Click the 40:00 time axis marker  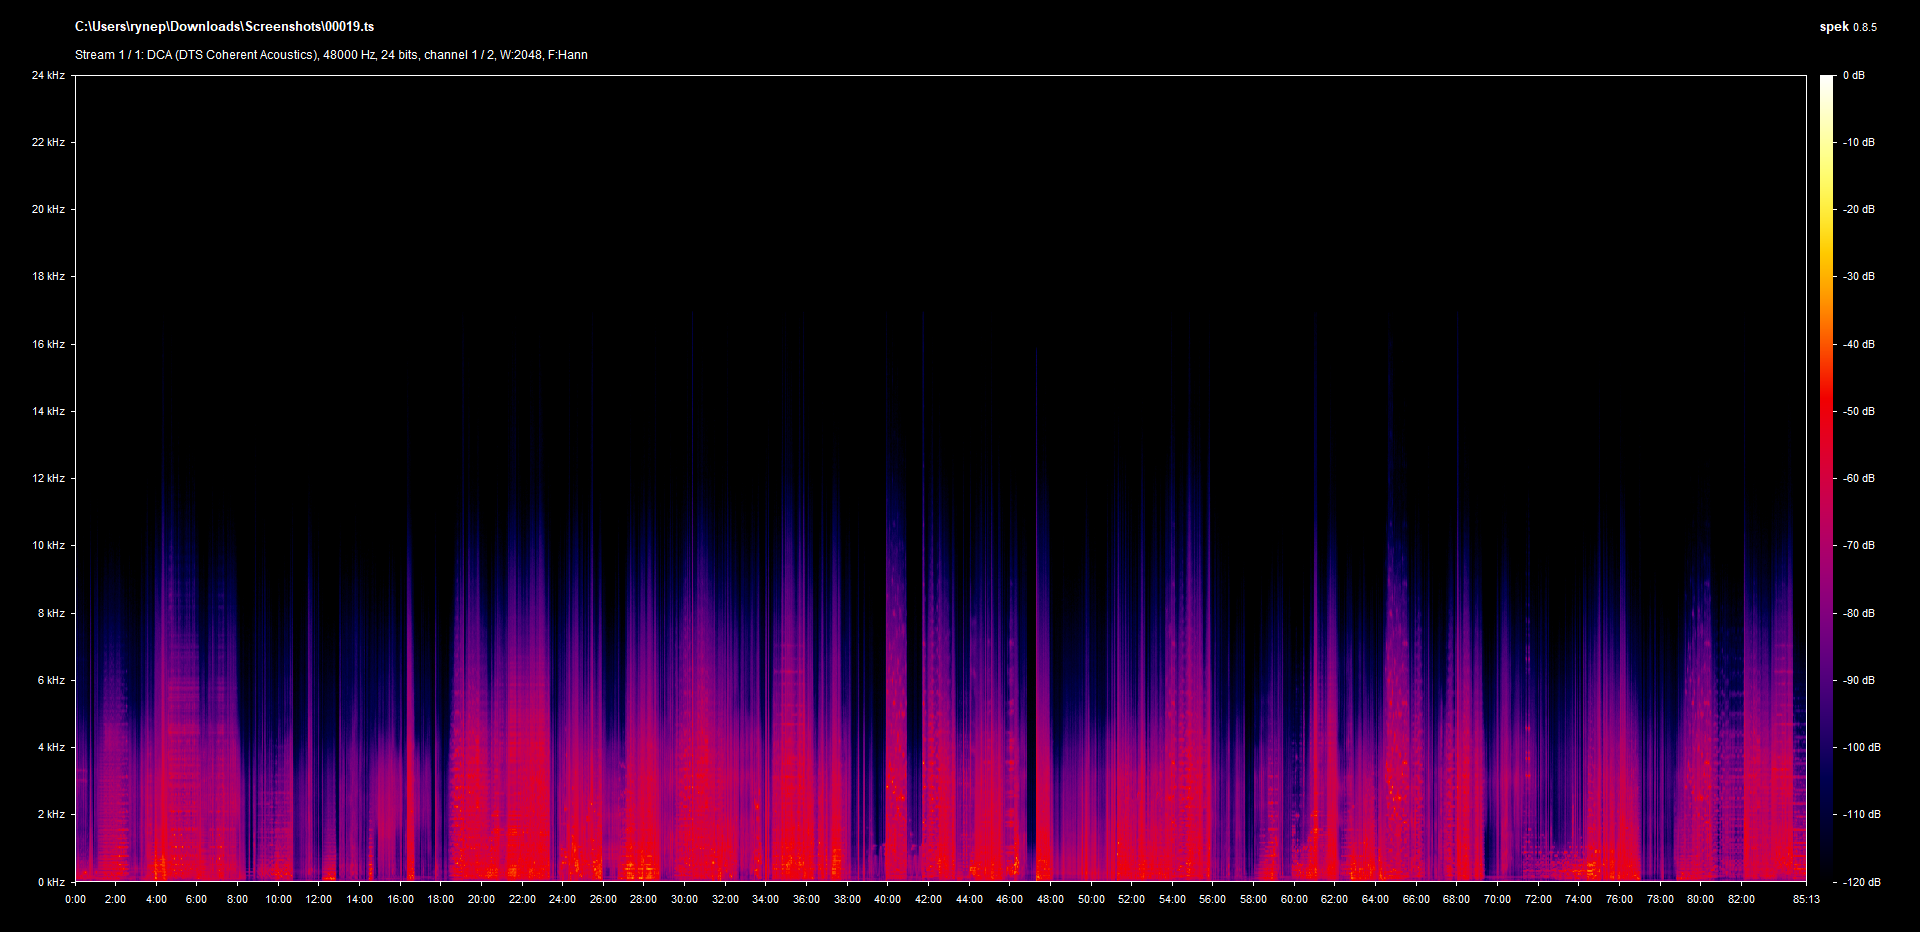coord(887,899)
